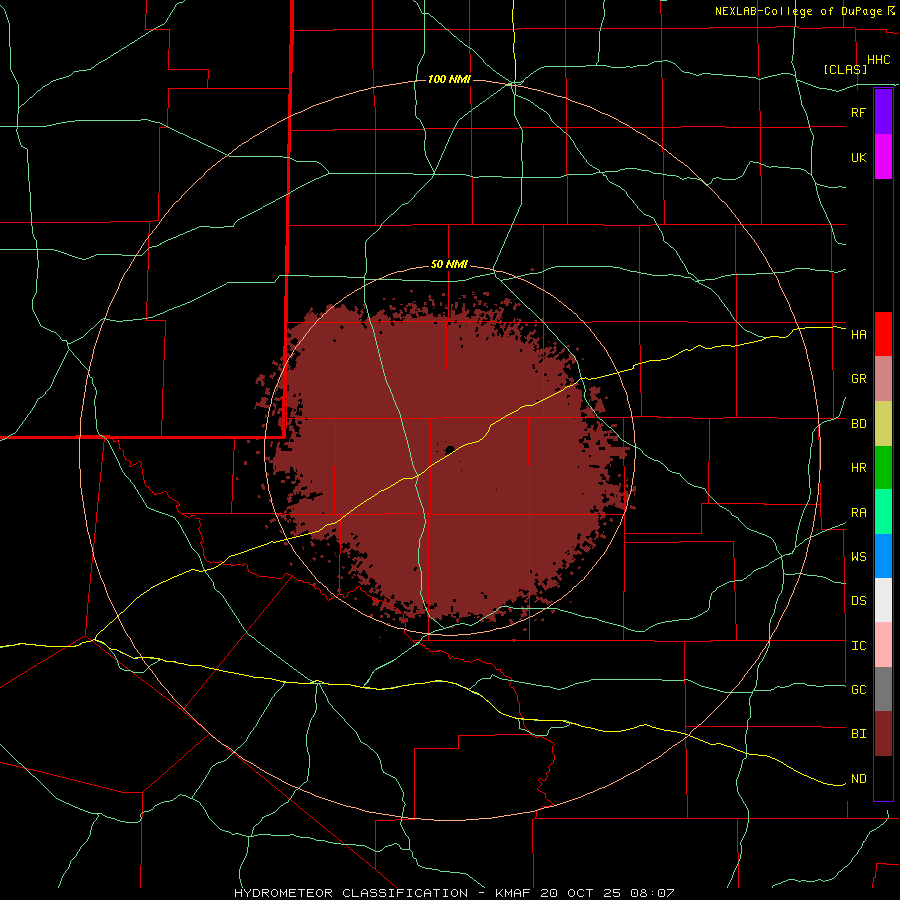Click the WS legend label
The width and height of the screenshot is (900, 900).
(x=858, y=557)
